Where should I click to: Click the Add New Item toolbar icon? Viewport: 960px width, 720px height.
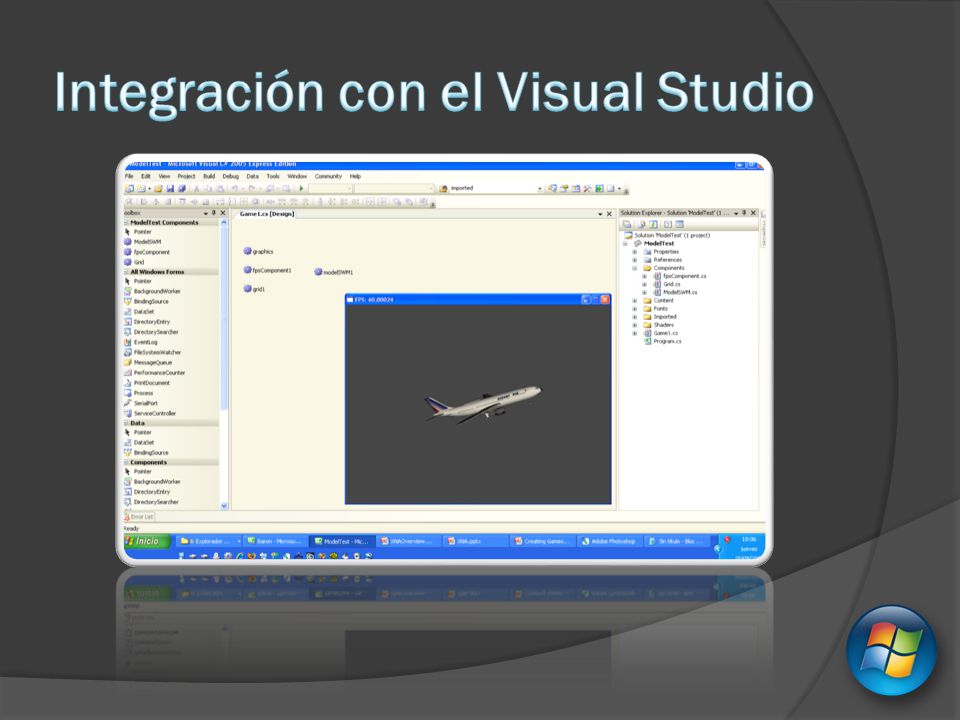(141, 189)
